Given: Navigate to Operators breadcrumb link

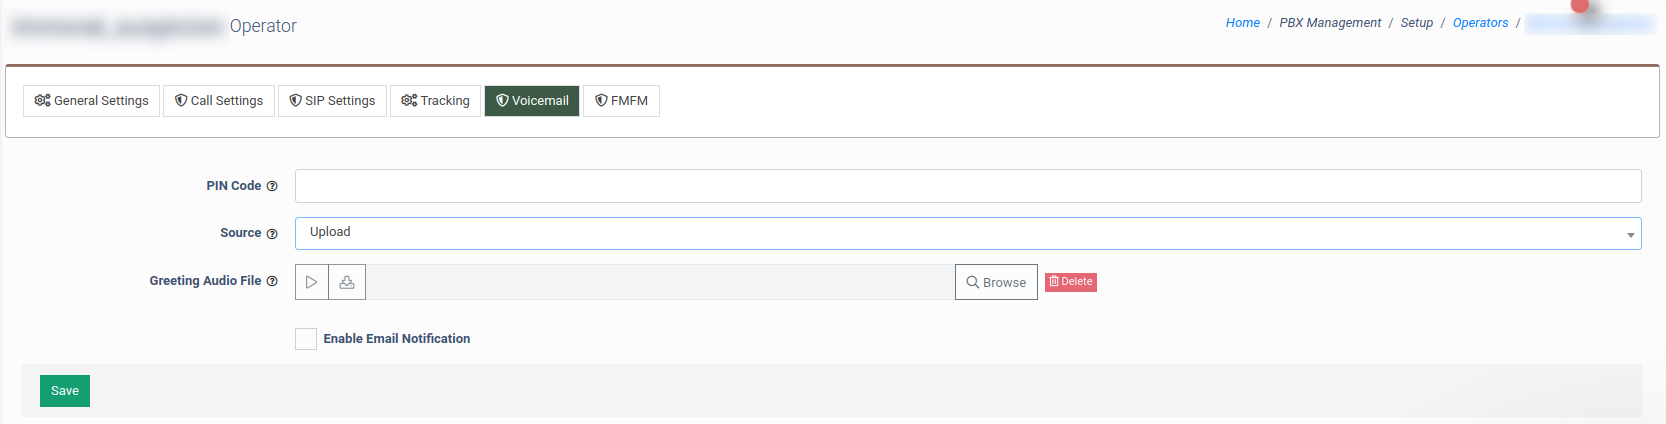Looking at the screenshot, I should 1480,23.
